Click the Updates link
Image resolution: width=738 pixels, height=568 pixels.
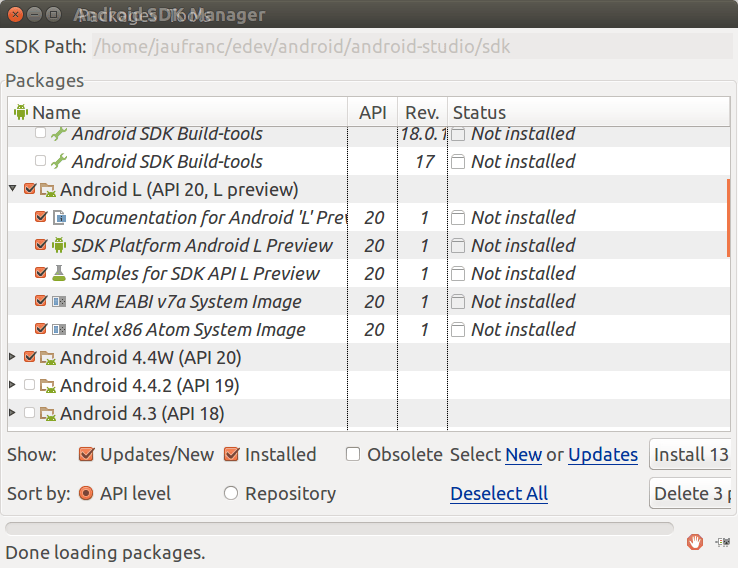(603, 455)
